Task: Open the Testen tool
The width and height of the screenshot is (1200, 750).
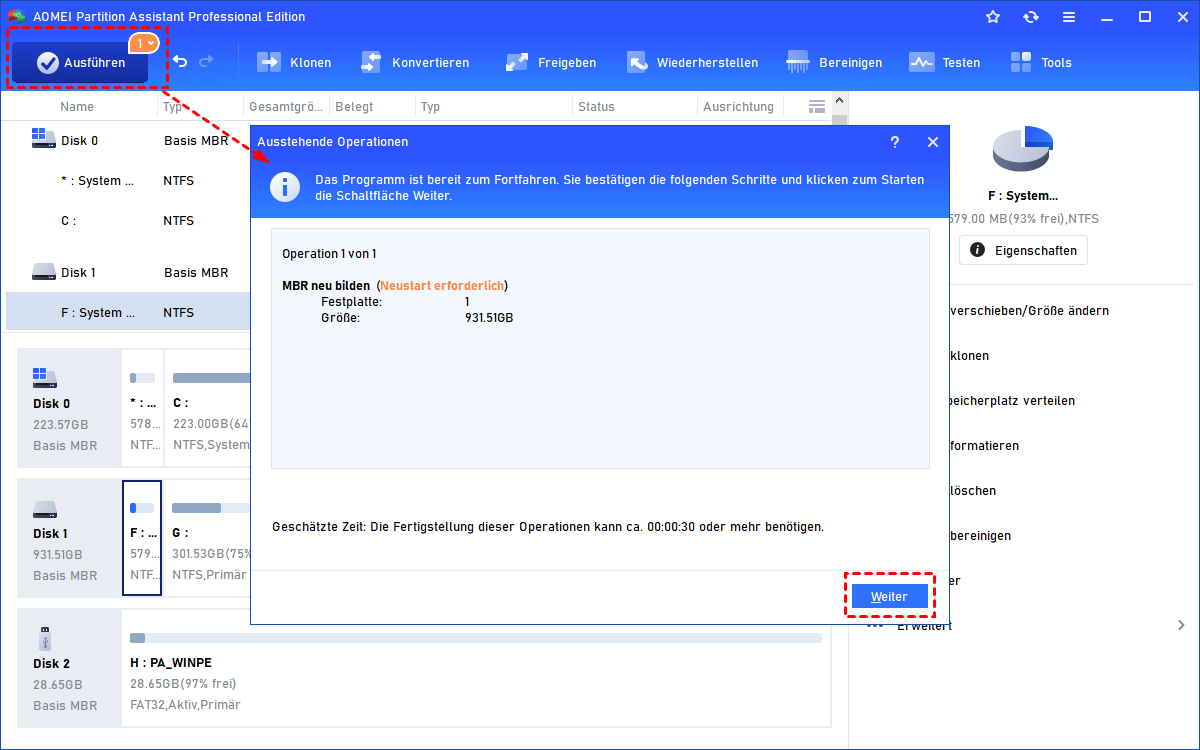Action: [945, 62]
